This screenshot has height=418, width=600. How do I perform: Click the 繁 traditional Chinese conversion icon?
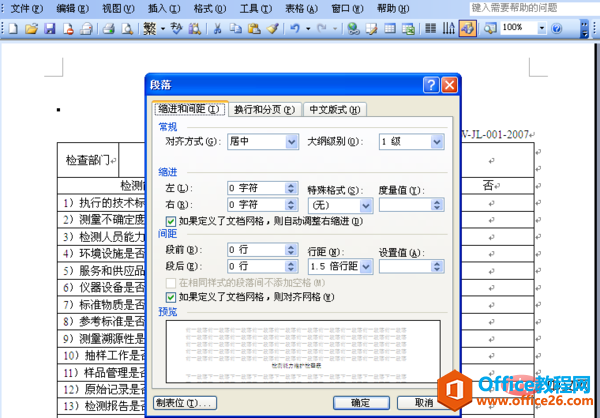150,29
